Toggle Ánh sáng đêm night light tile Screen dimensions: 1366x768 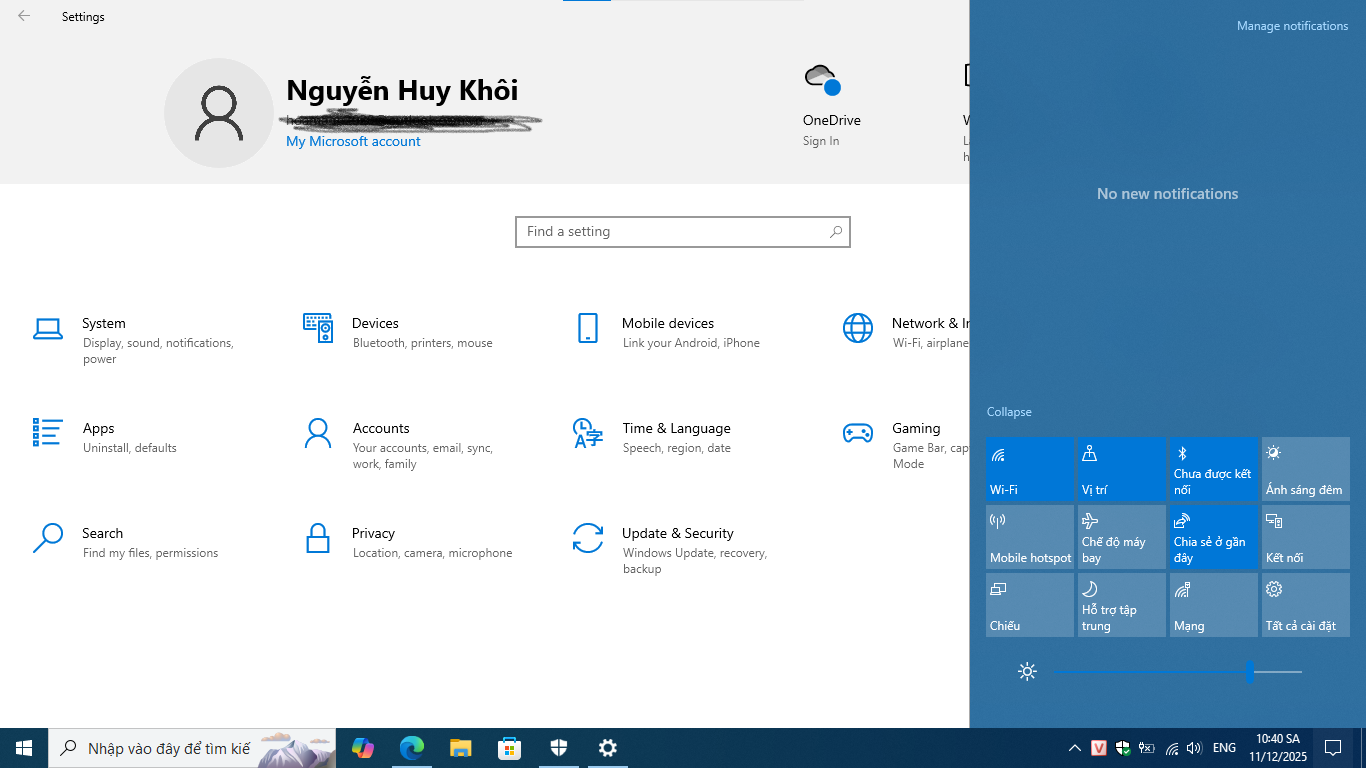click(x=1305, y=468)
